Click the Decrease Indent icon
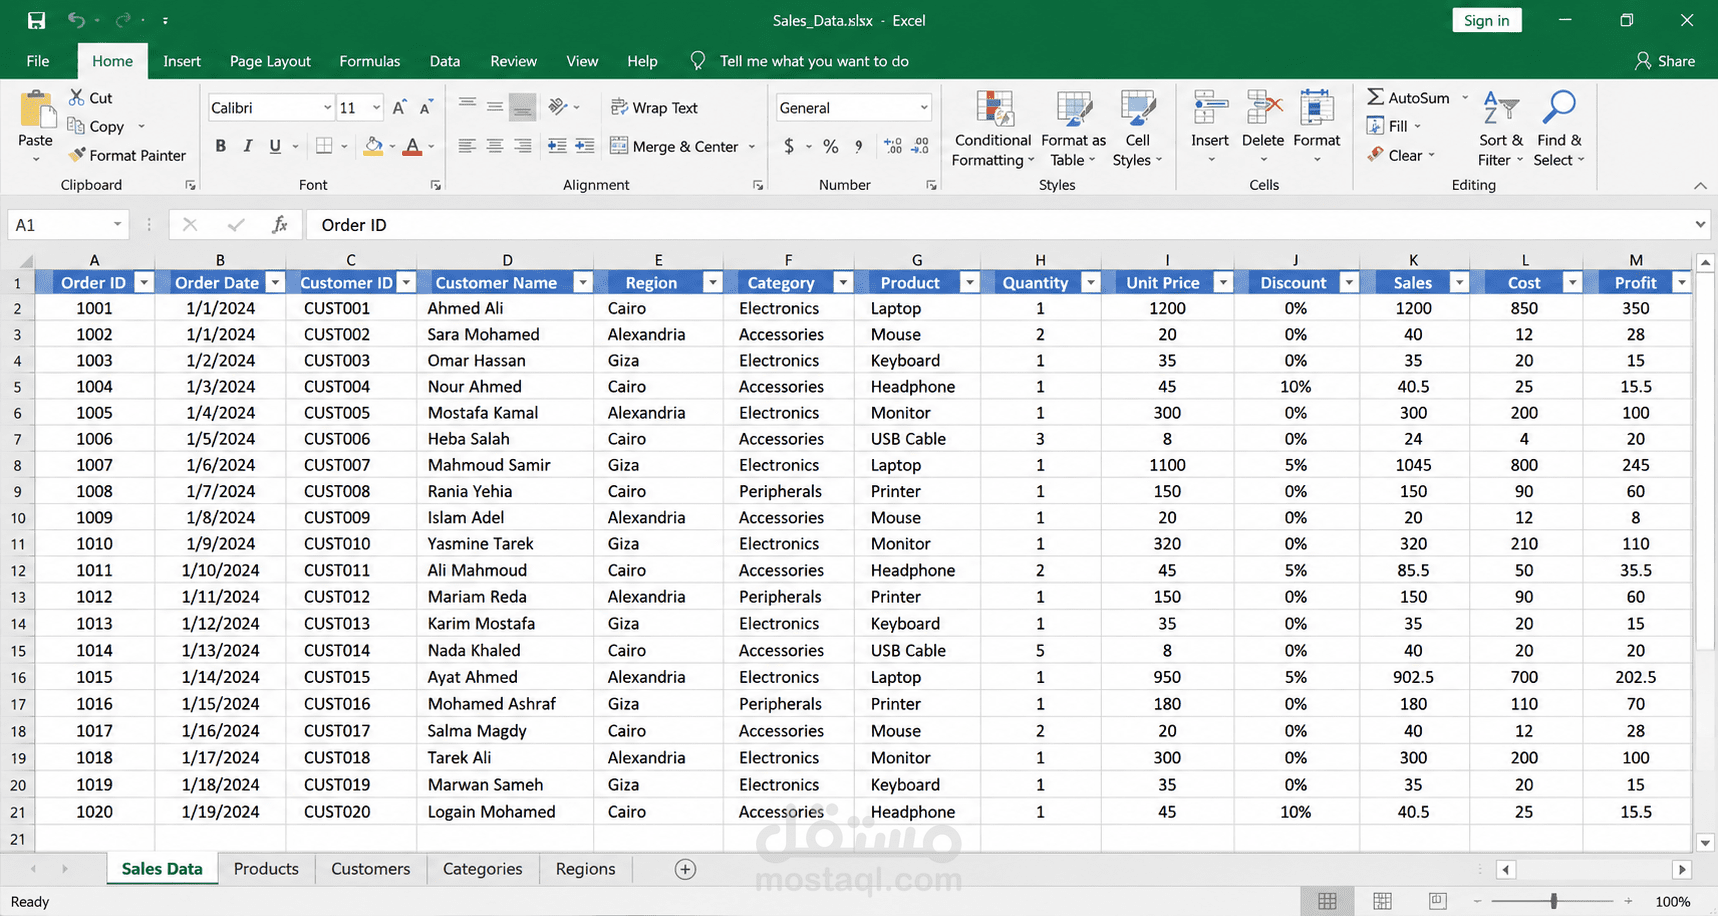Image resolution: width=1718 pixels, height=916 pixels. [x=557, y=146]
